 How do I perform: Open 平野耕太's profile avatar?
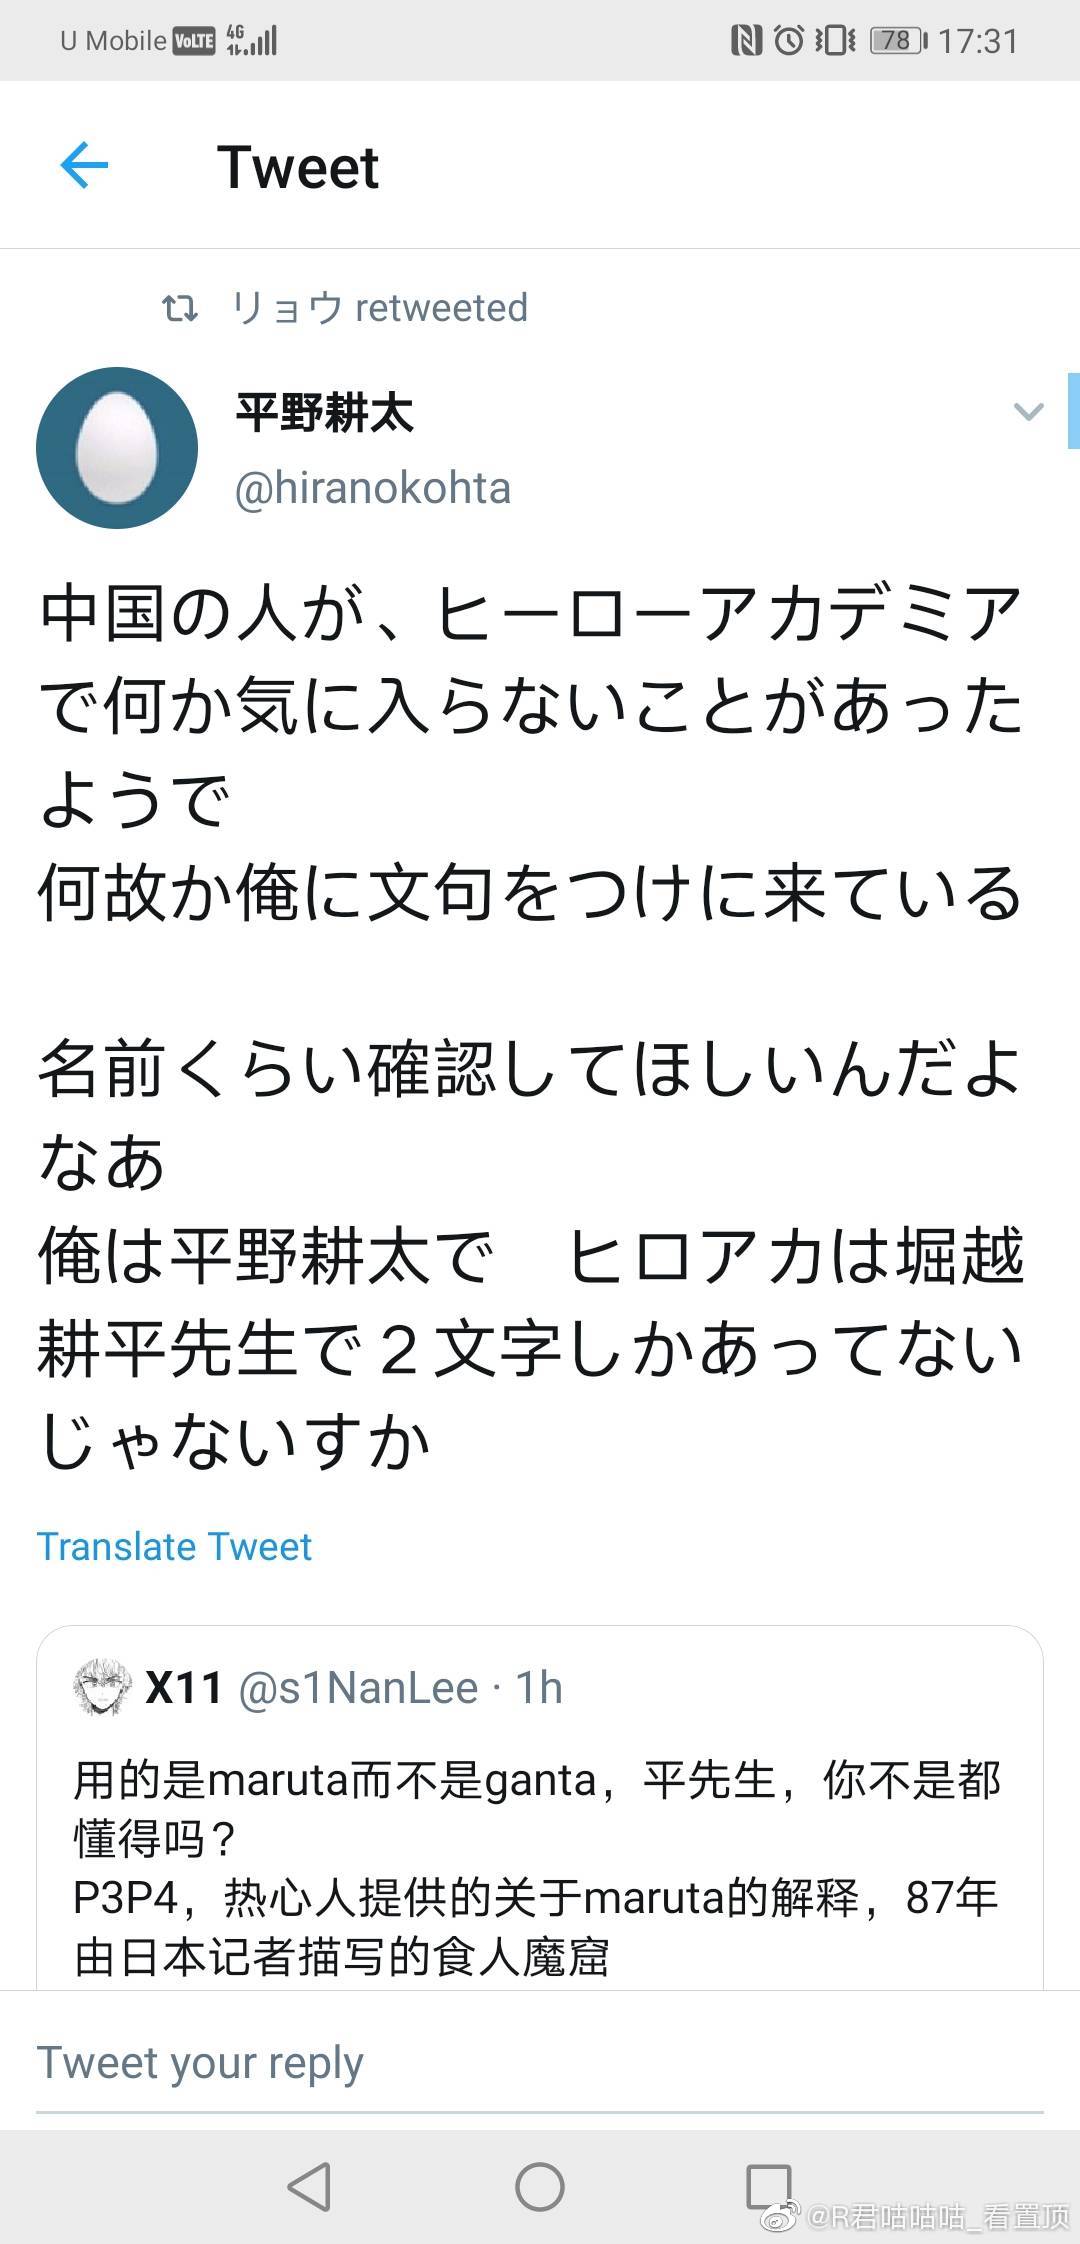(117, 448)
